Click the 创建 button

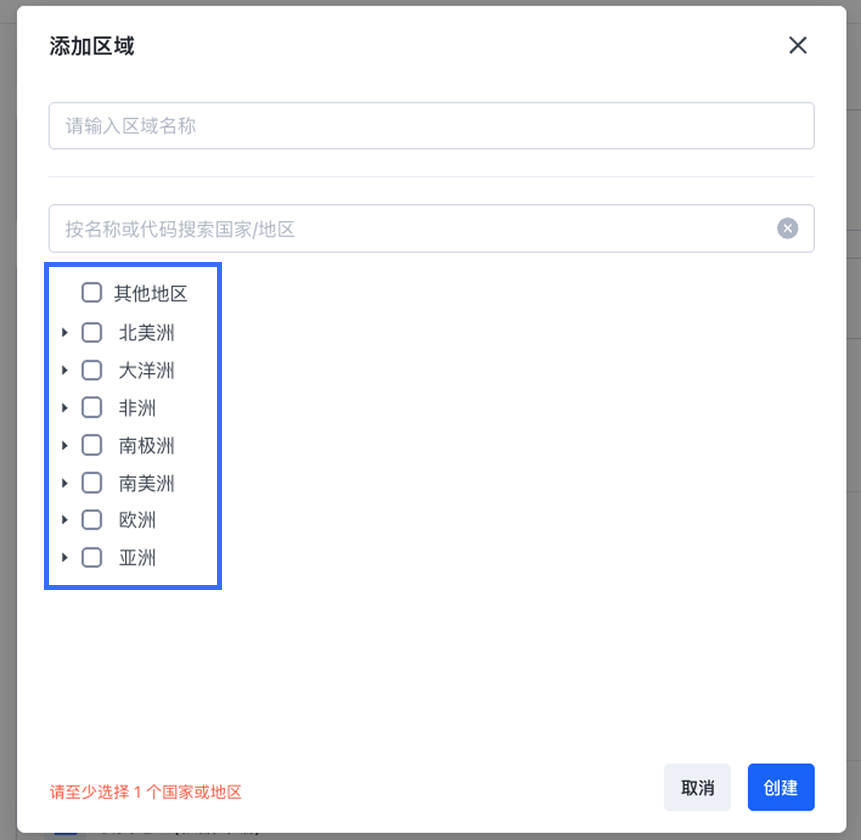click(x=780, y=787)
